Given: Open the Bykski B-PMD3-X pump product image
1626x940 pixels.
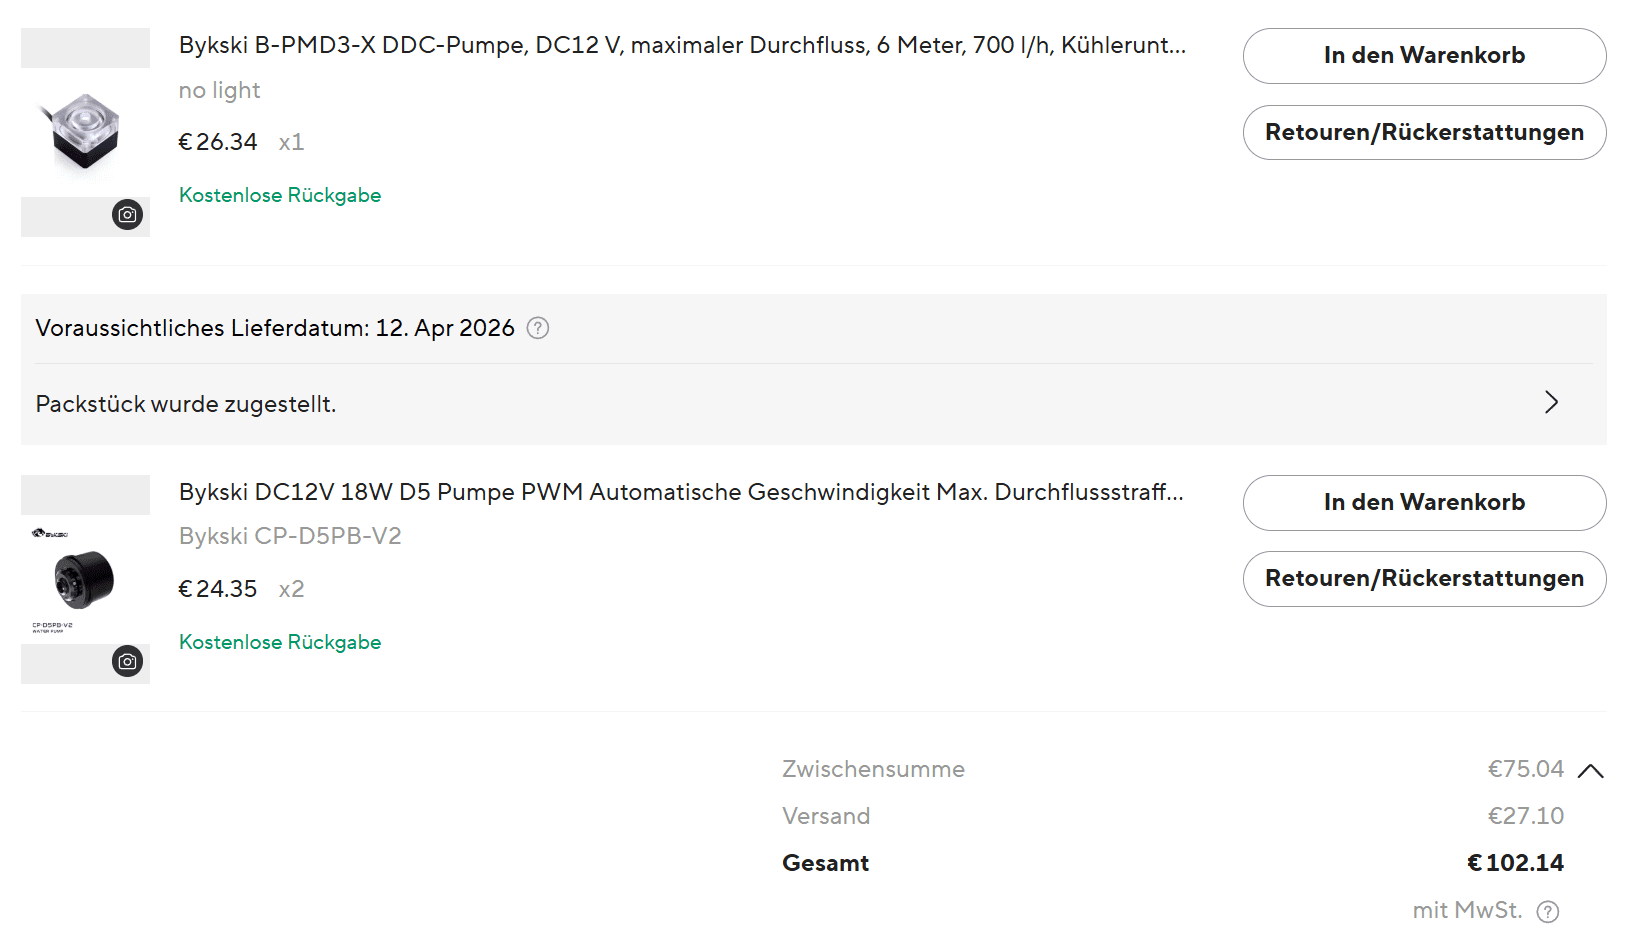Looking at the screenshot, I should click(x=85, y=132).
